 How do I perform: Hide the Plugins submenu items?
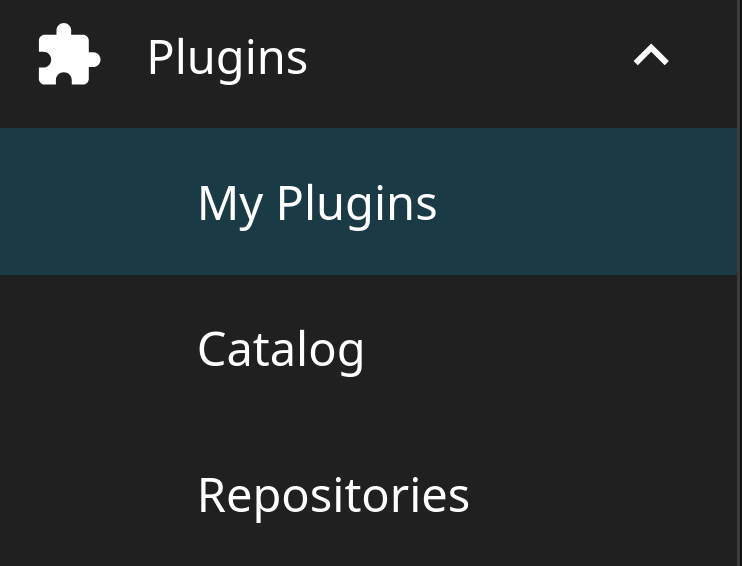click(x=651, y=56)
